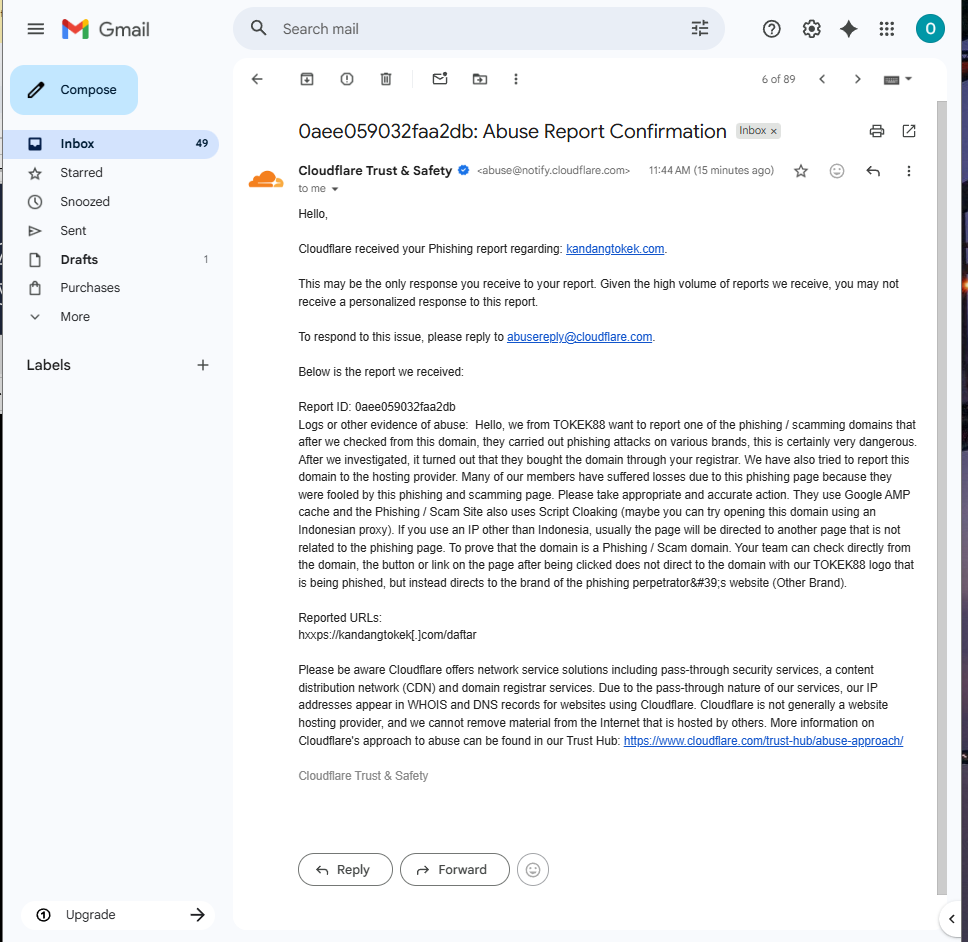Archive this email
The image size is (968, 942).
(307, 79)
